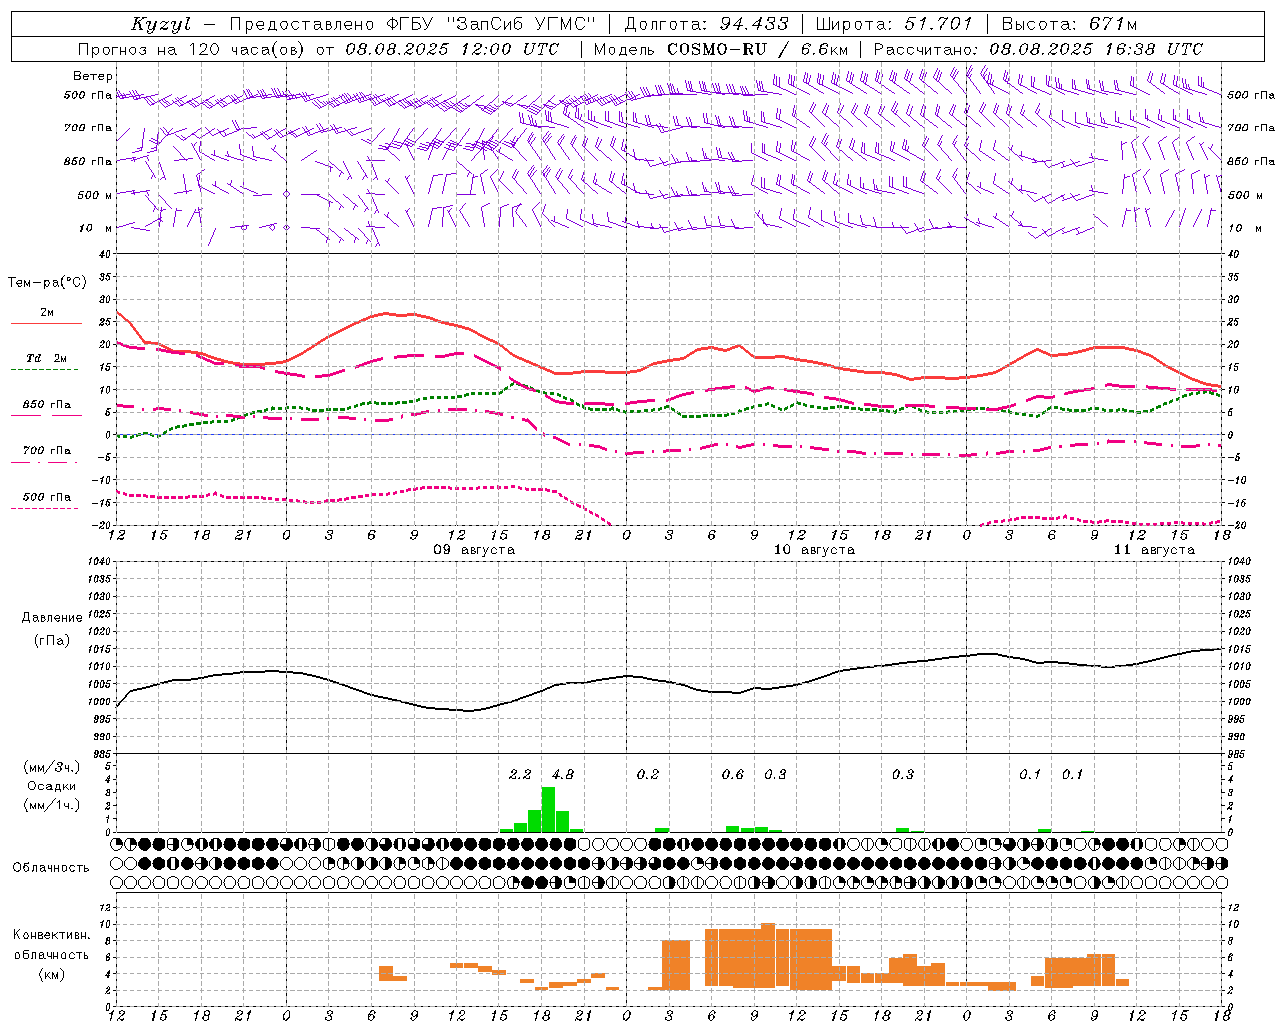Click the station name Kyzyl in the header
This screenshot has width=1280, height=1024.
tap(161, 24)
